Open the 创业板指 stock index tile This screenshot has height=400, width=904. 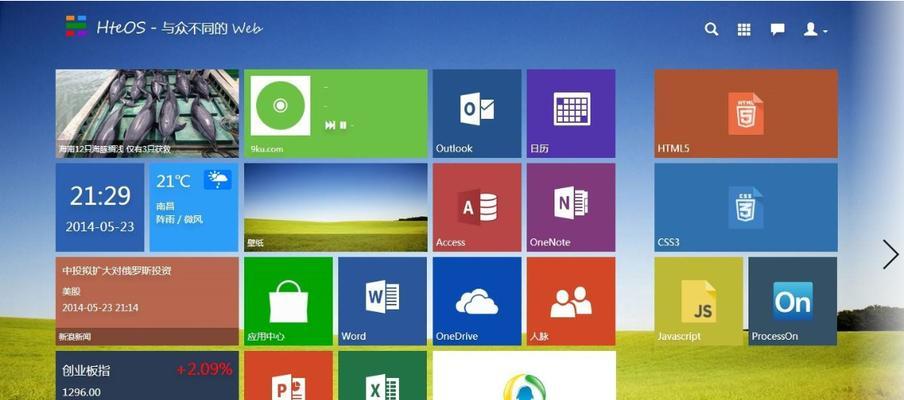point(147,376)
